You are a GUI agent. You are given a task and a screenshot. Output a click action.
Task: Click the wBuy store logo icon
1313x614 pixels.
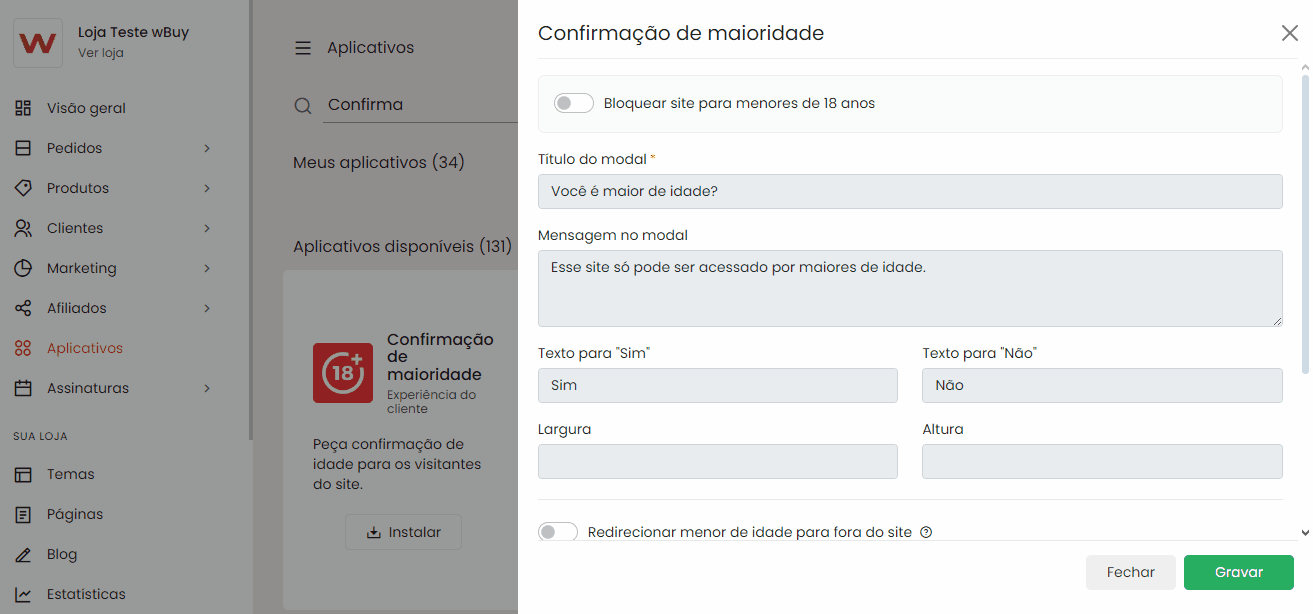pyautogui.click(x=38, y=43)
